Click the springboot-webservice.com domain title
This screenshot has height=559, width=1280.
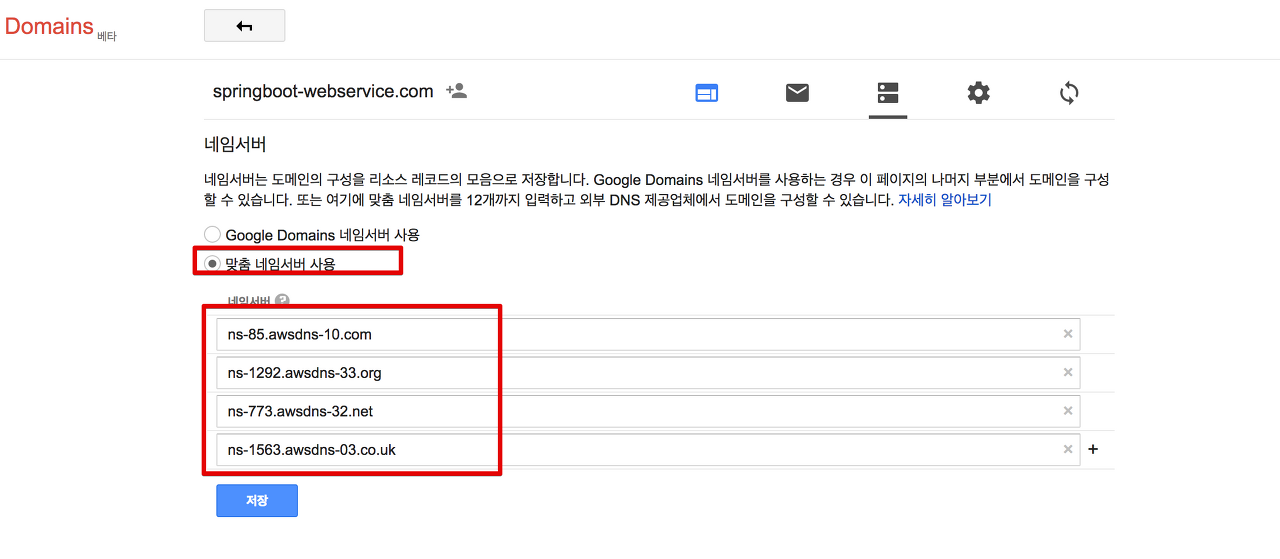tap(323, 91)
